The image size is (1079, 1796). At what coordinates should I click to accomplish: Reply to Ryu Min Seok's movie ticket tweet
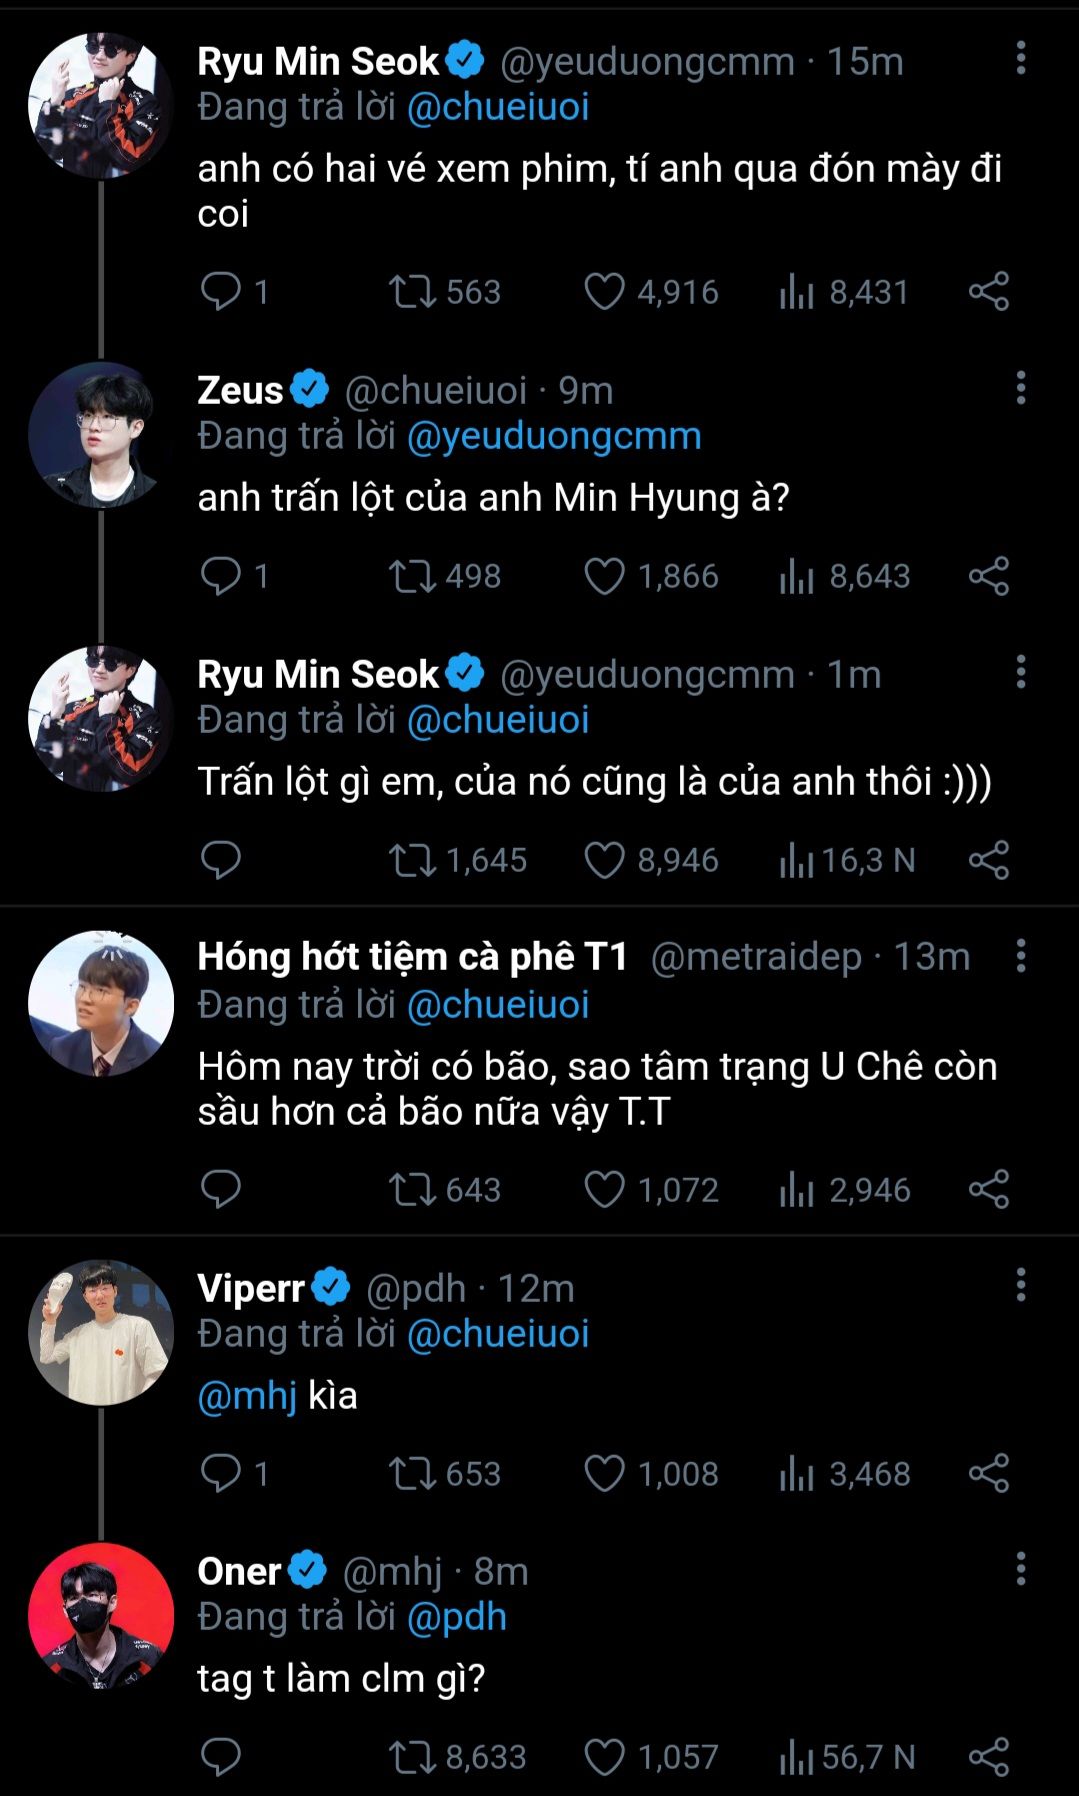coord(221,292)
